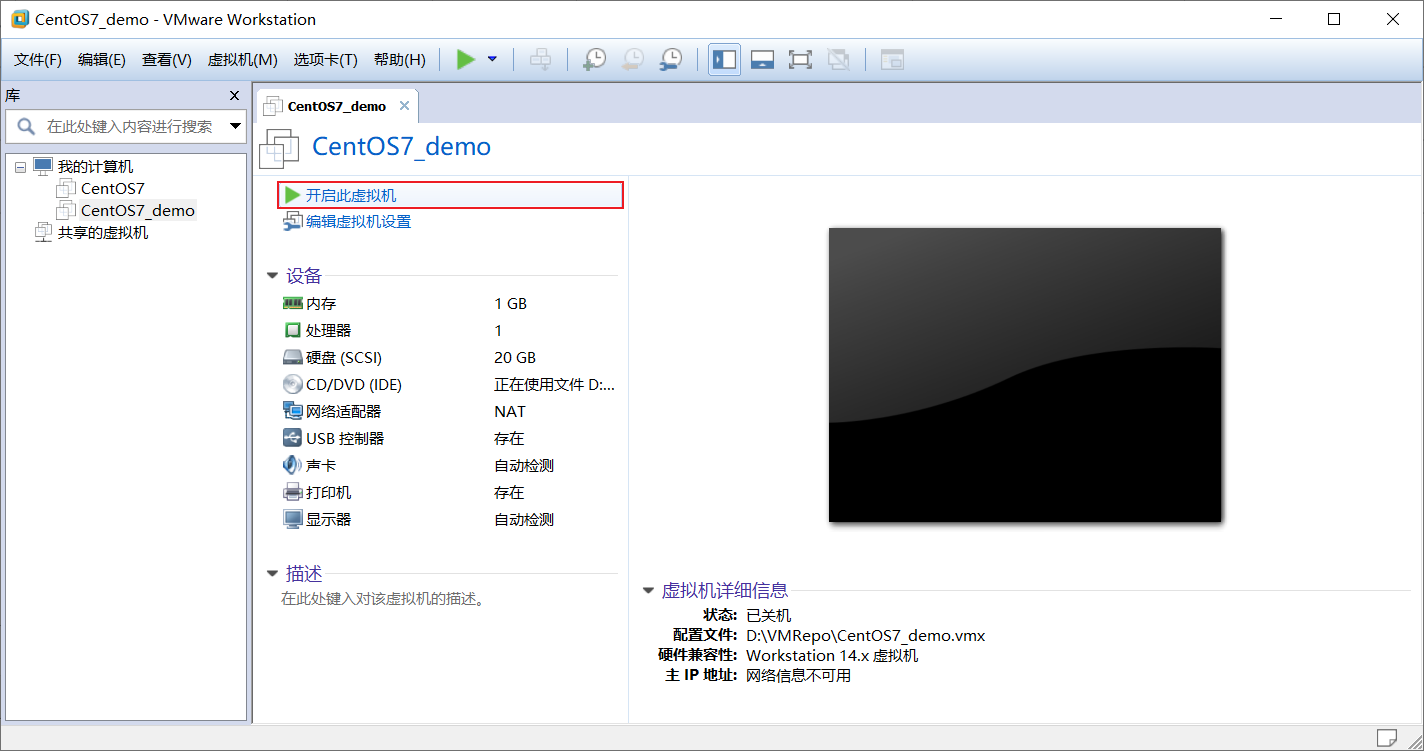The width and height of the screenshot is (1424, 751).
Task: Select 我的计算机 in the library tree
Action: pyautogui.click(x=95, y=167)
